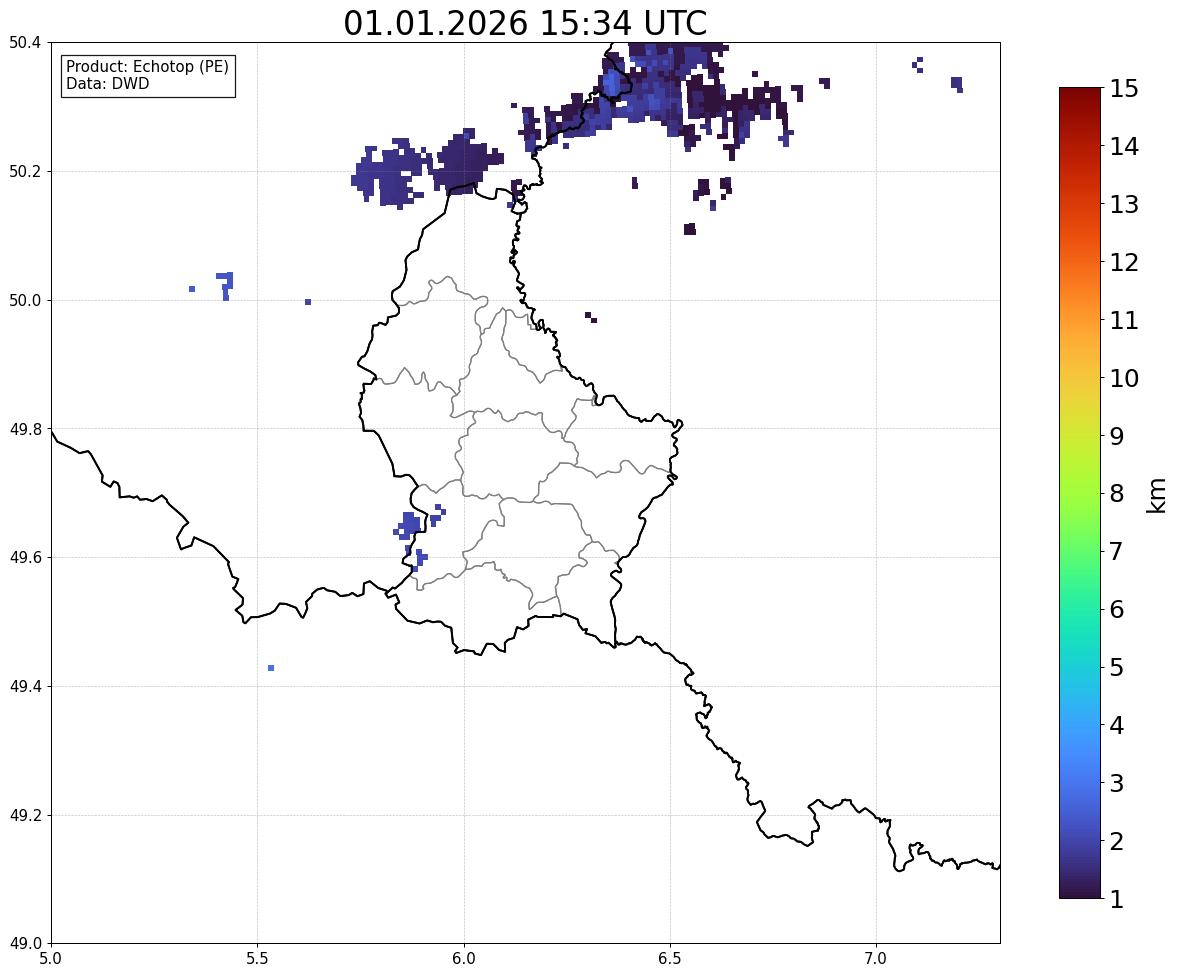1178x976 pixels.
Task: Click longitude axis label 5.0
Action: point(50,959)
